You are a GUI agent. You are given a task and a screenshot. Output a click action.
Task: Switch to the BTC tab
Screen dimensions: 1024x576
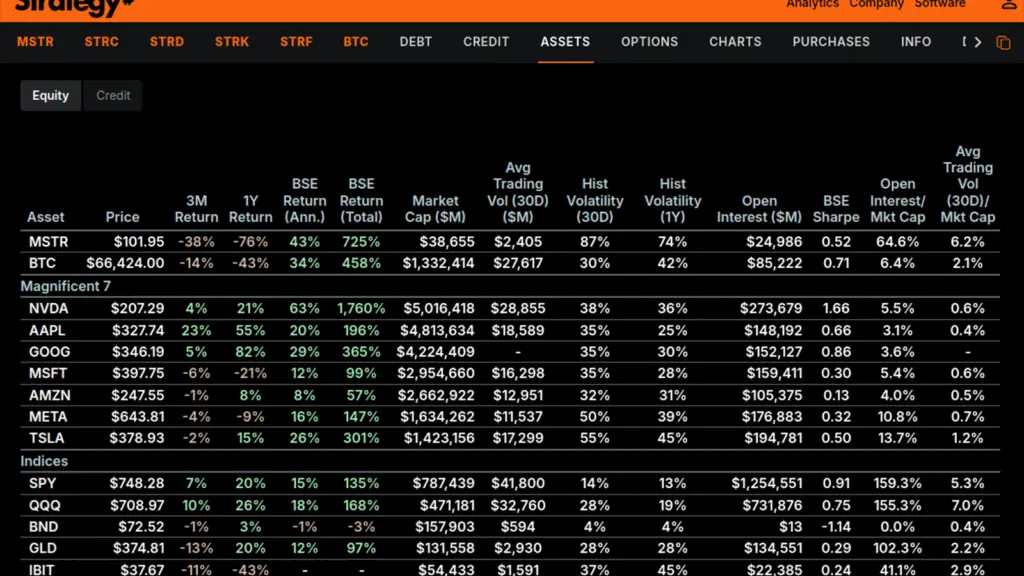[356, 42]
